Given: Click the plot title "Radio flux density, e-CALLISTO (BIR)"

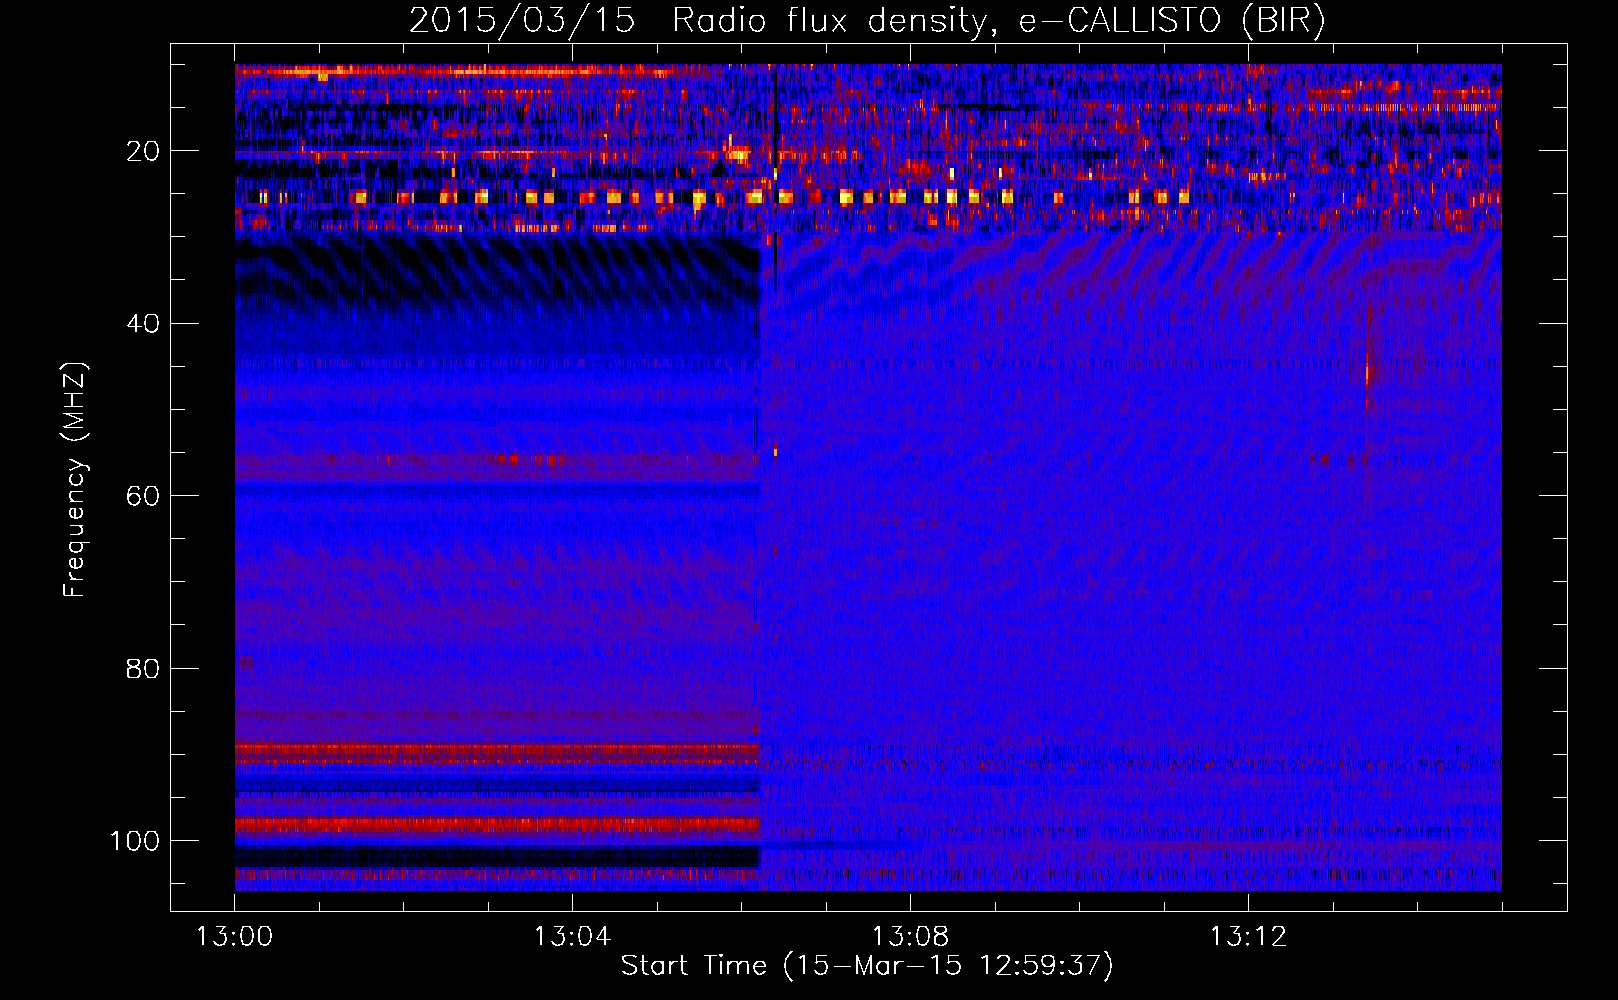Looking at the screenshot, I should (999, 21).
